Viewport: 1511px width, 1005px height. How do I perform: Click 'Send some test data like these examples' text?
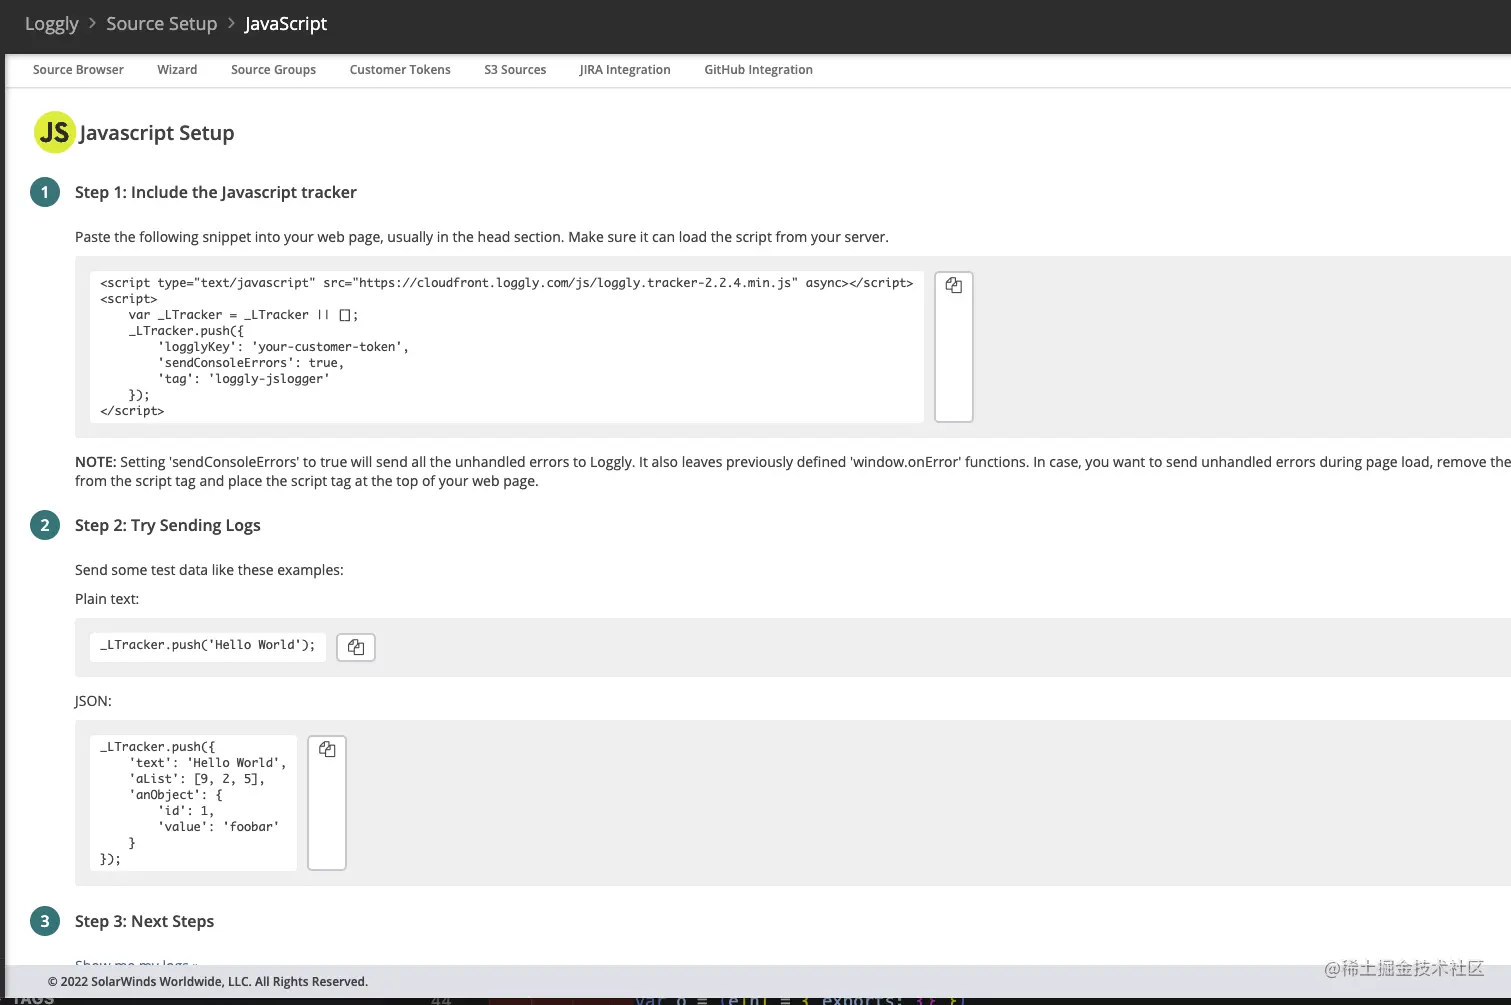click(x=209, y=570)
